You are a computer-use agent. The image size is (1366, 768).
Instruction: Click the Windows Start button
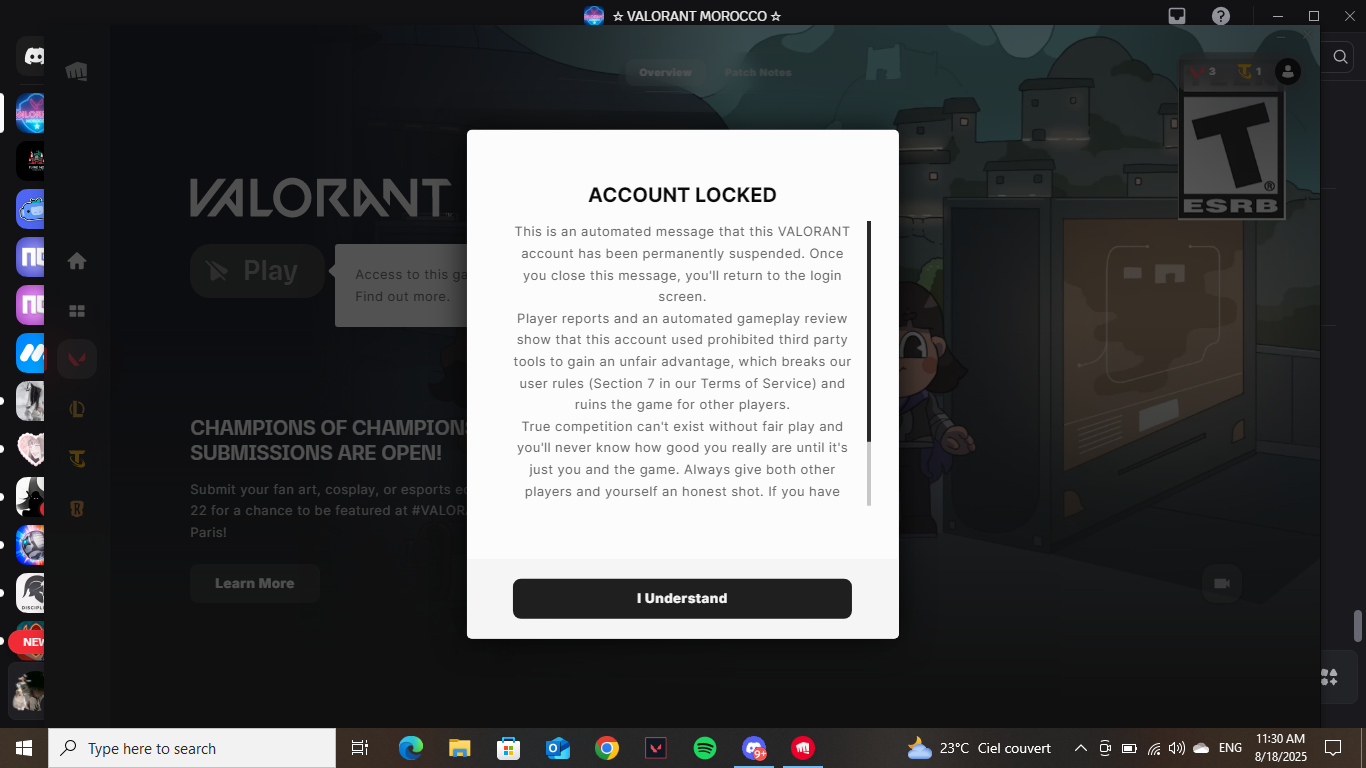click(24, 748)
